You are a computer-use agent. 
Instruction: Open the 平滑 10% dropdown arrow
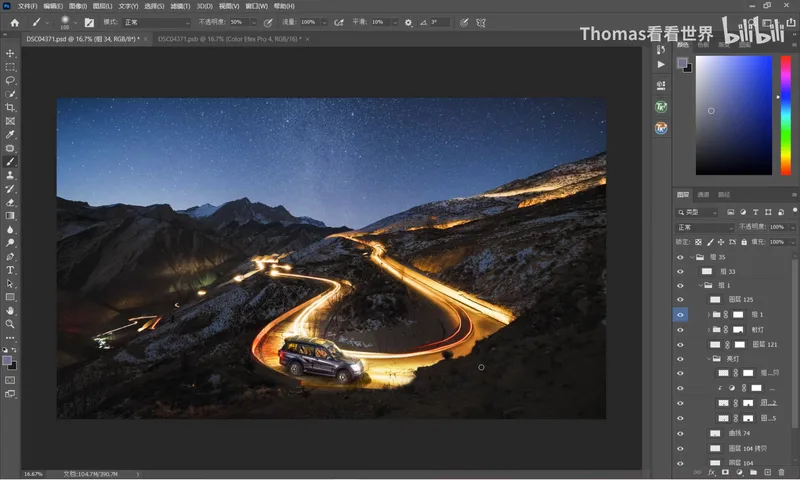(x=394, y=22)
